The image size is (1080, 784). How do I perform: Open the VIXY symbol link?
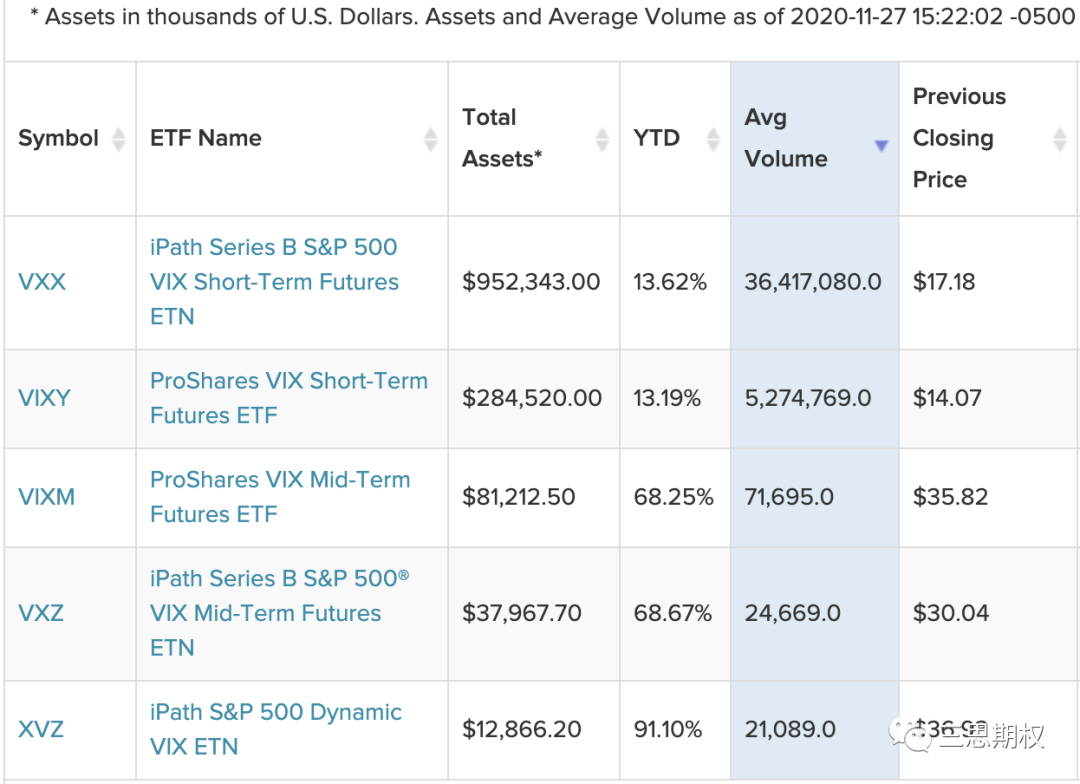click(44, 398)
